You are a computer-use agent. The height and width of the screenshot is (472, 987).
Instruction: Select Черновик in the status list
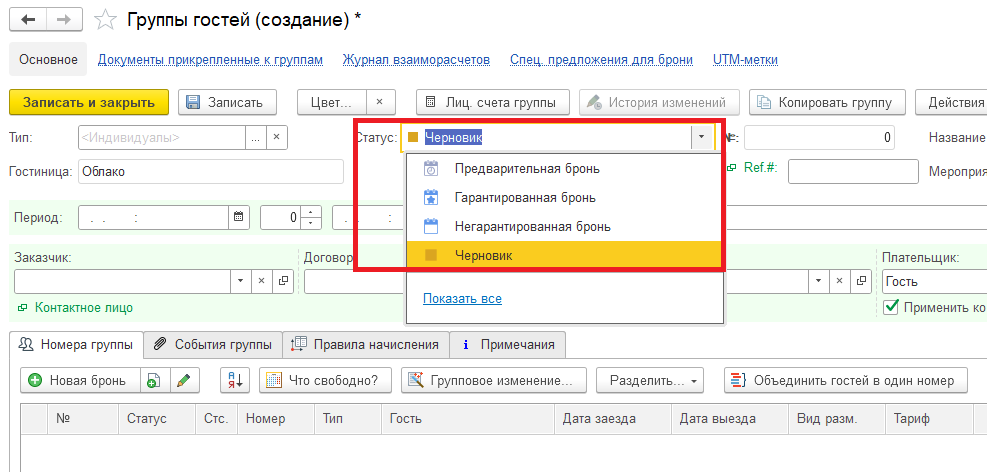point(563,256)
